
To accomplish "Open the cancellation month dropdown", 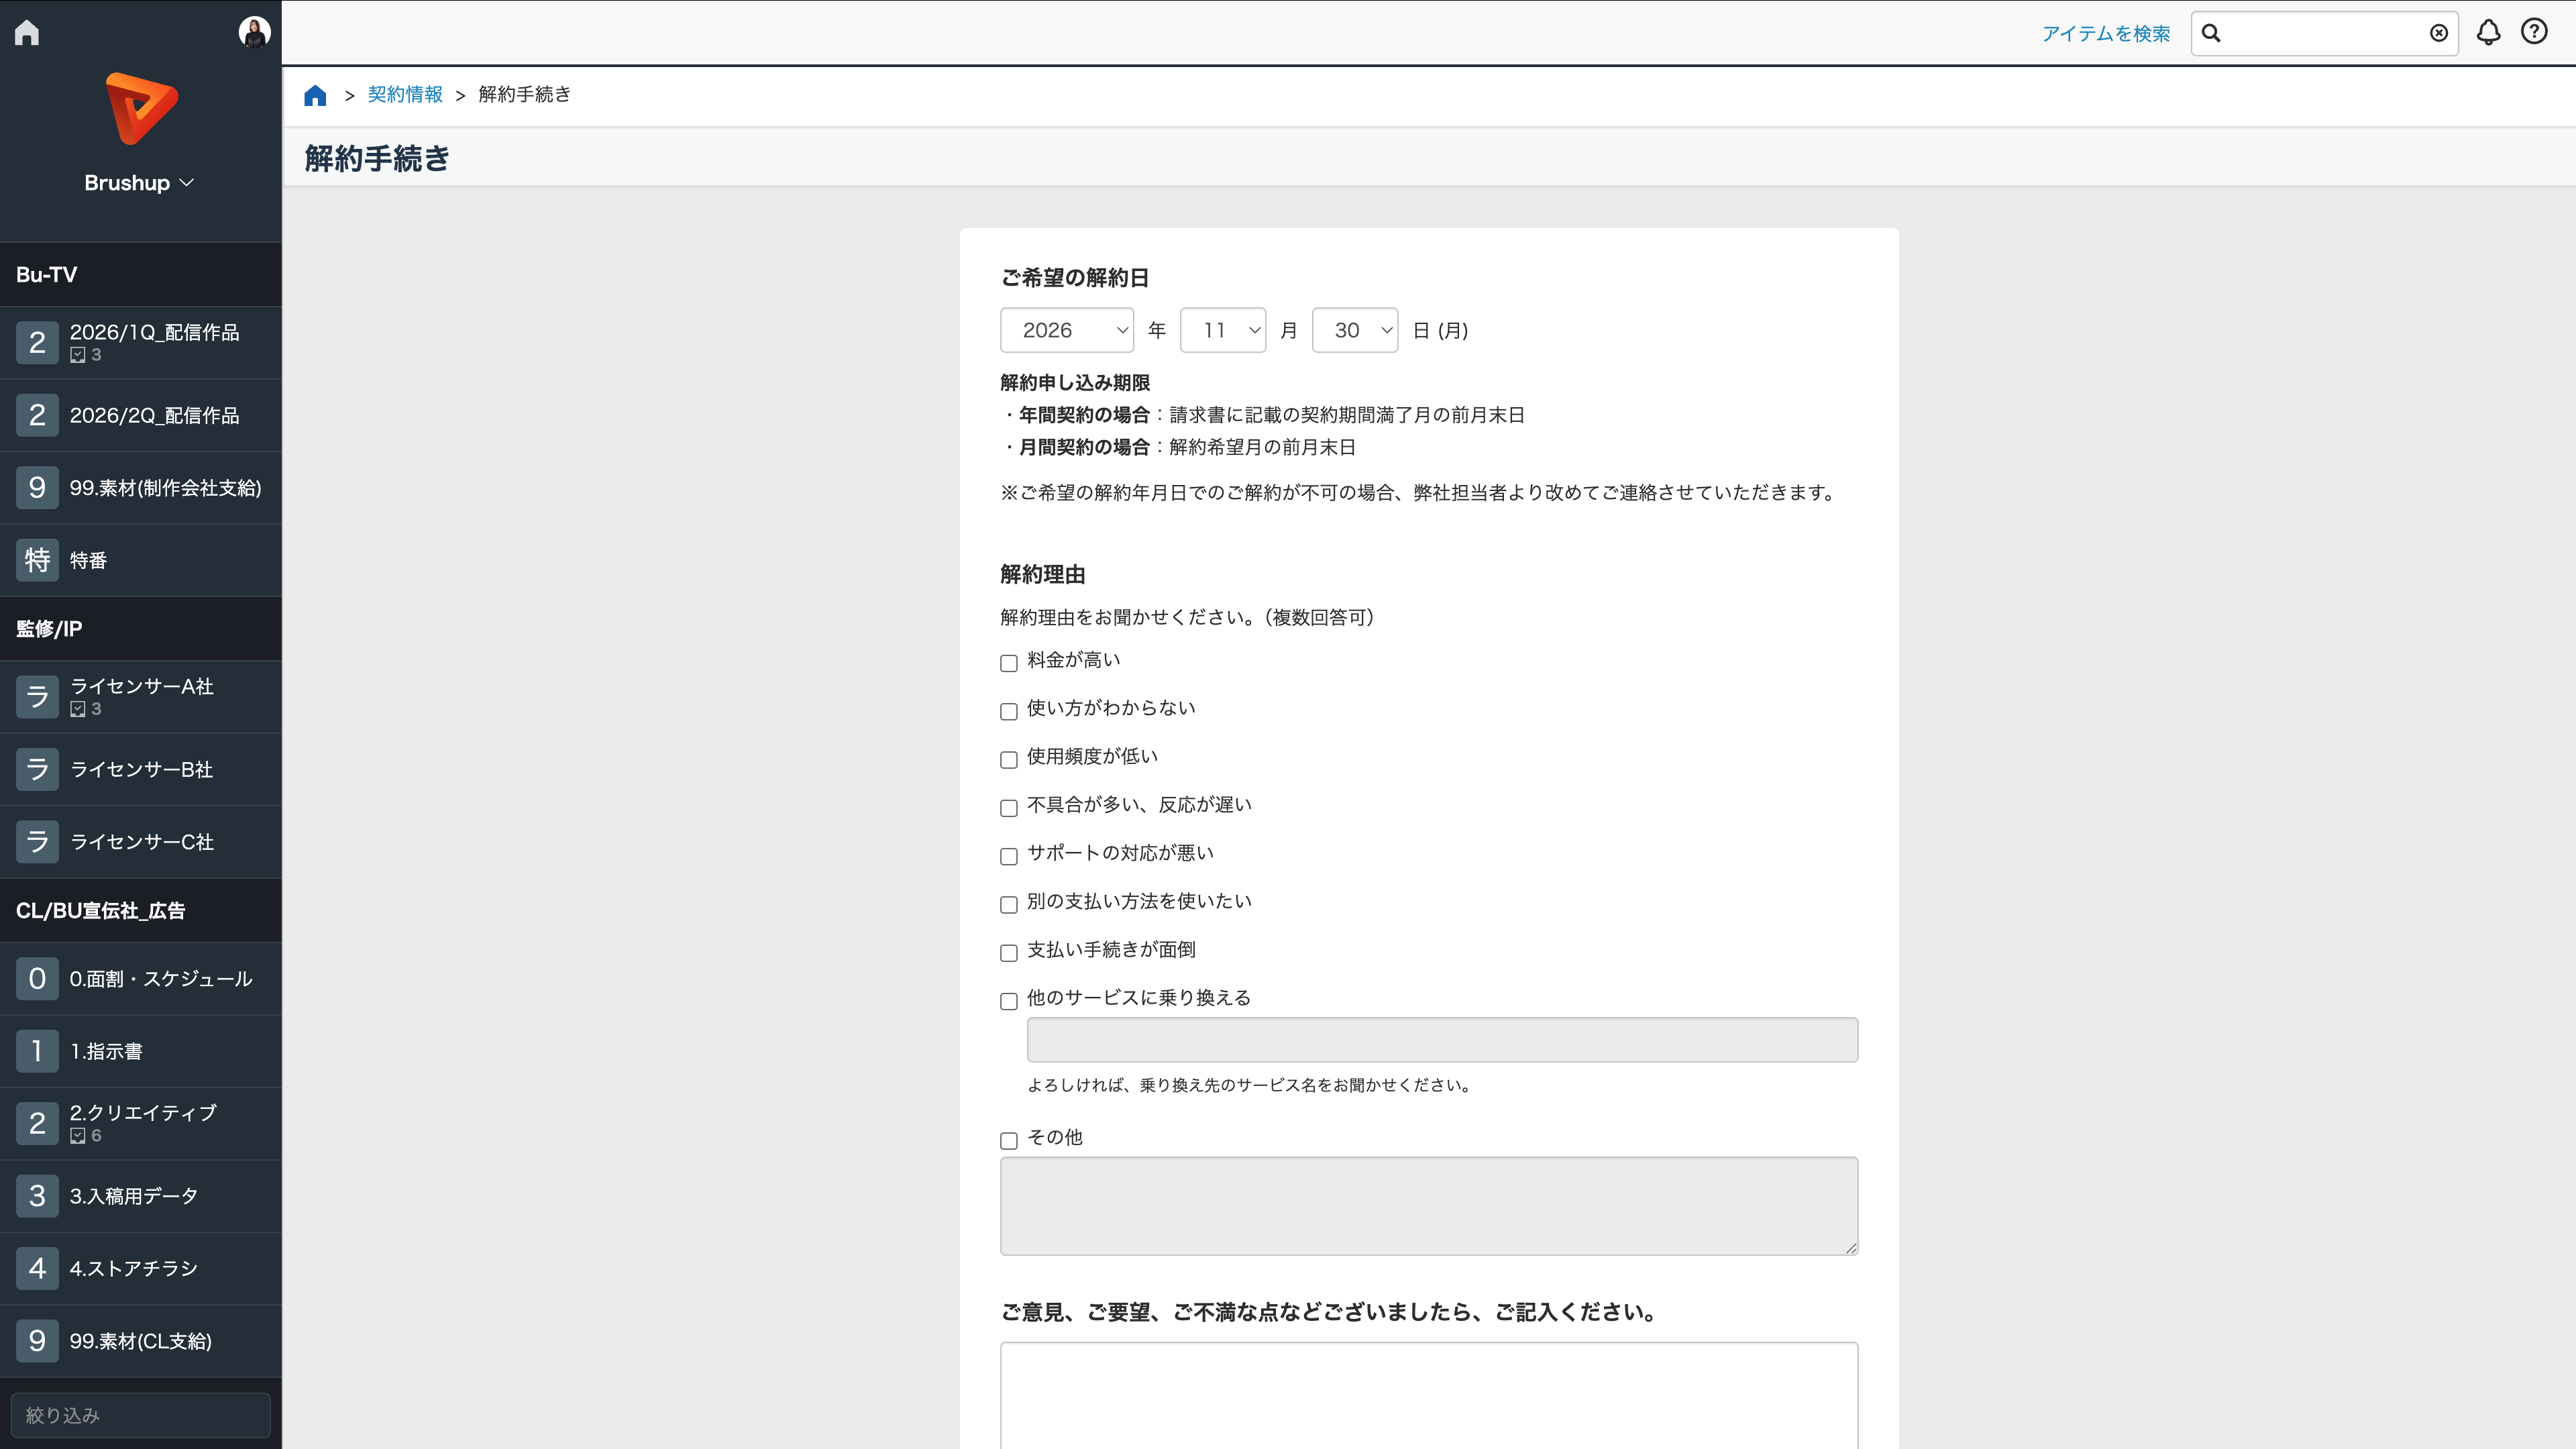I will (x=1223, y=330).
